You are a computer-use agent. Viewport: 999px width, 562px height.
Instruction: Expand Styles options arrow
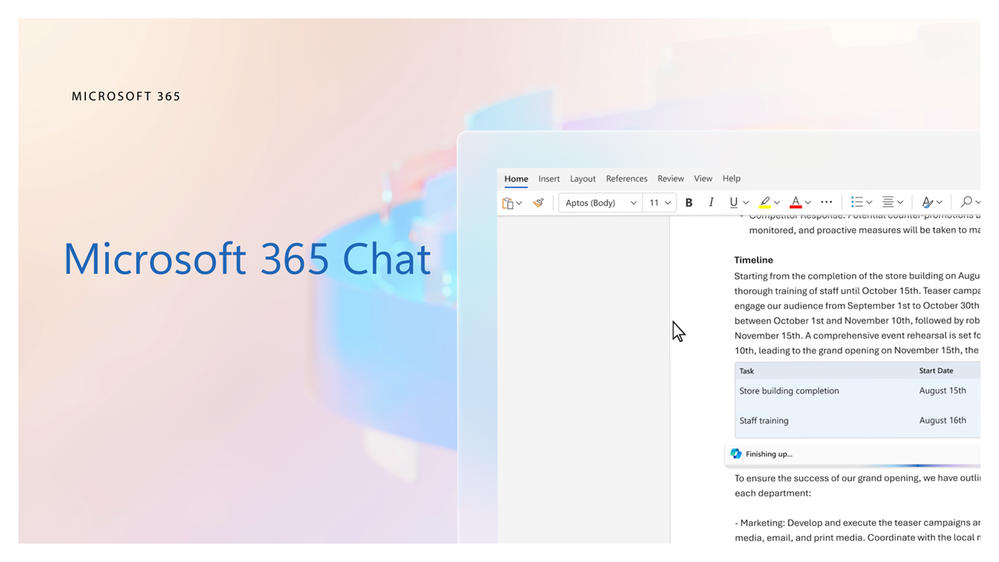(939, 203)
